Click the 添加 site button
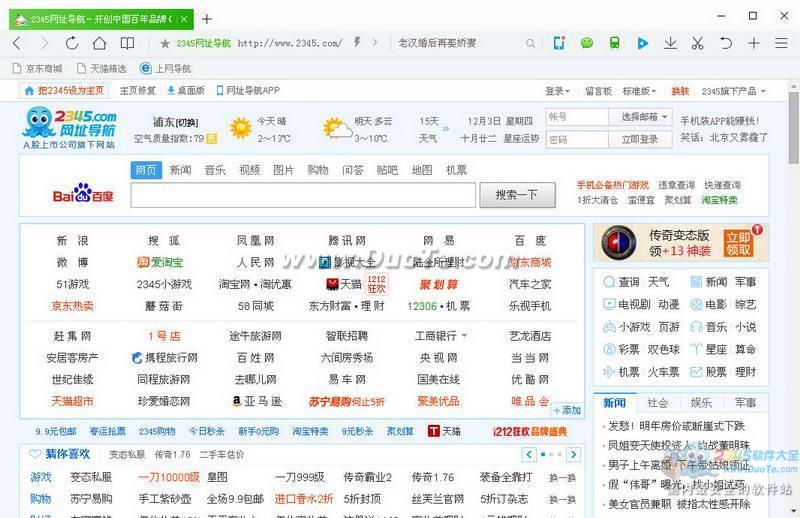 click(x=567, y=410)
